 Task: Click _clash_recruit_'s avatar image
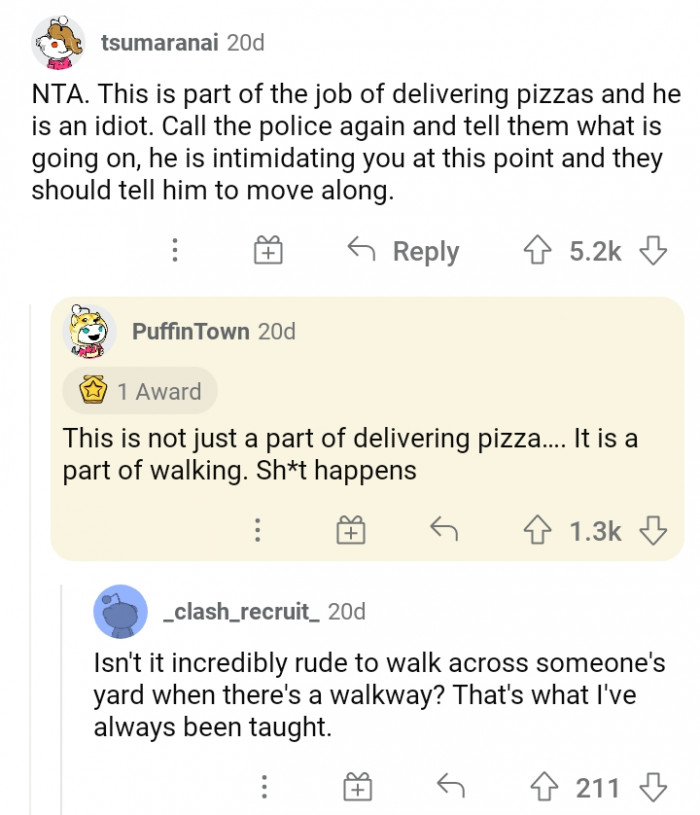120,612
